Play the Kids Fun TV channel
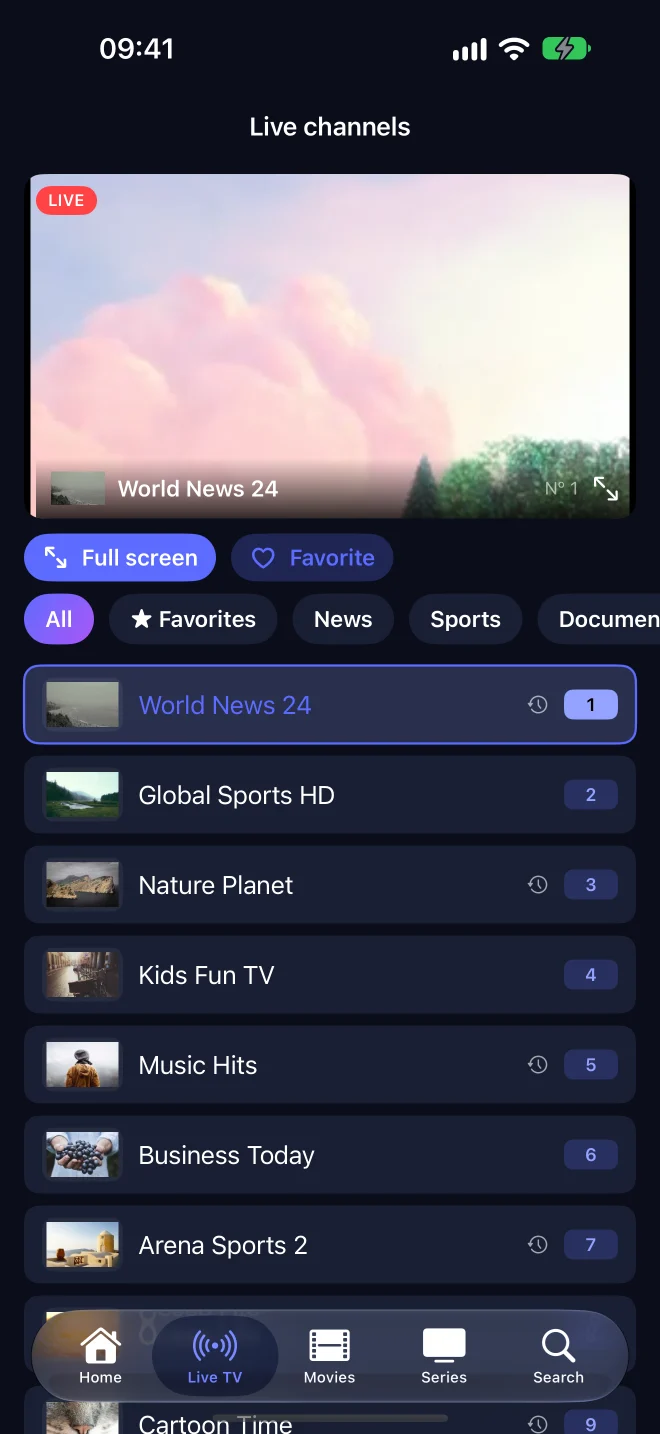Image resolution: width=660 pixels, height=1434 pixels. coord(330,975)
